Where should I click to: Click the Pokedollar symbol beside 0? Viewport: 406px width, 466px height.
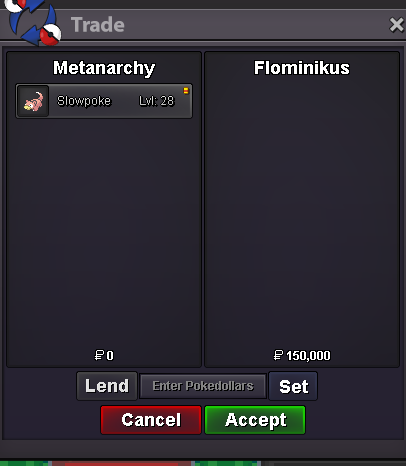pyautogui.click(x=99, y=355)
